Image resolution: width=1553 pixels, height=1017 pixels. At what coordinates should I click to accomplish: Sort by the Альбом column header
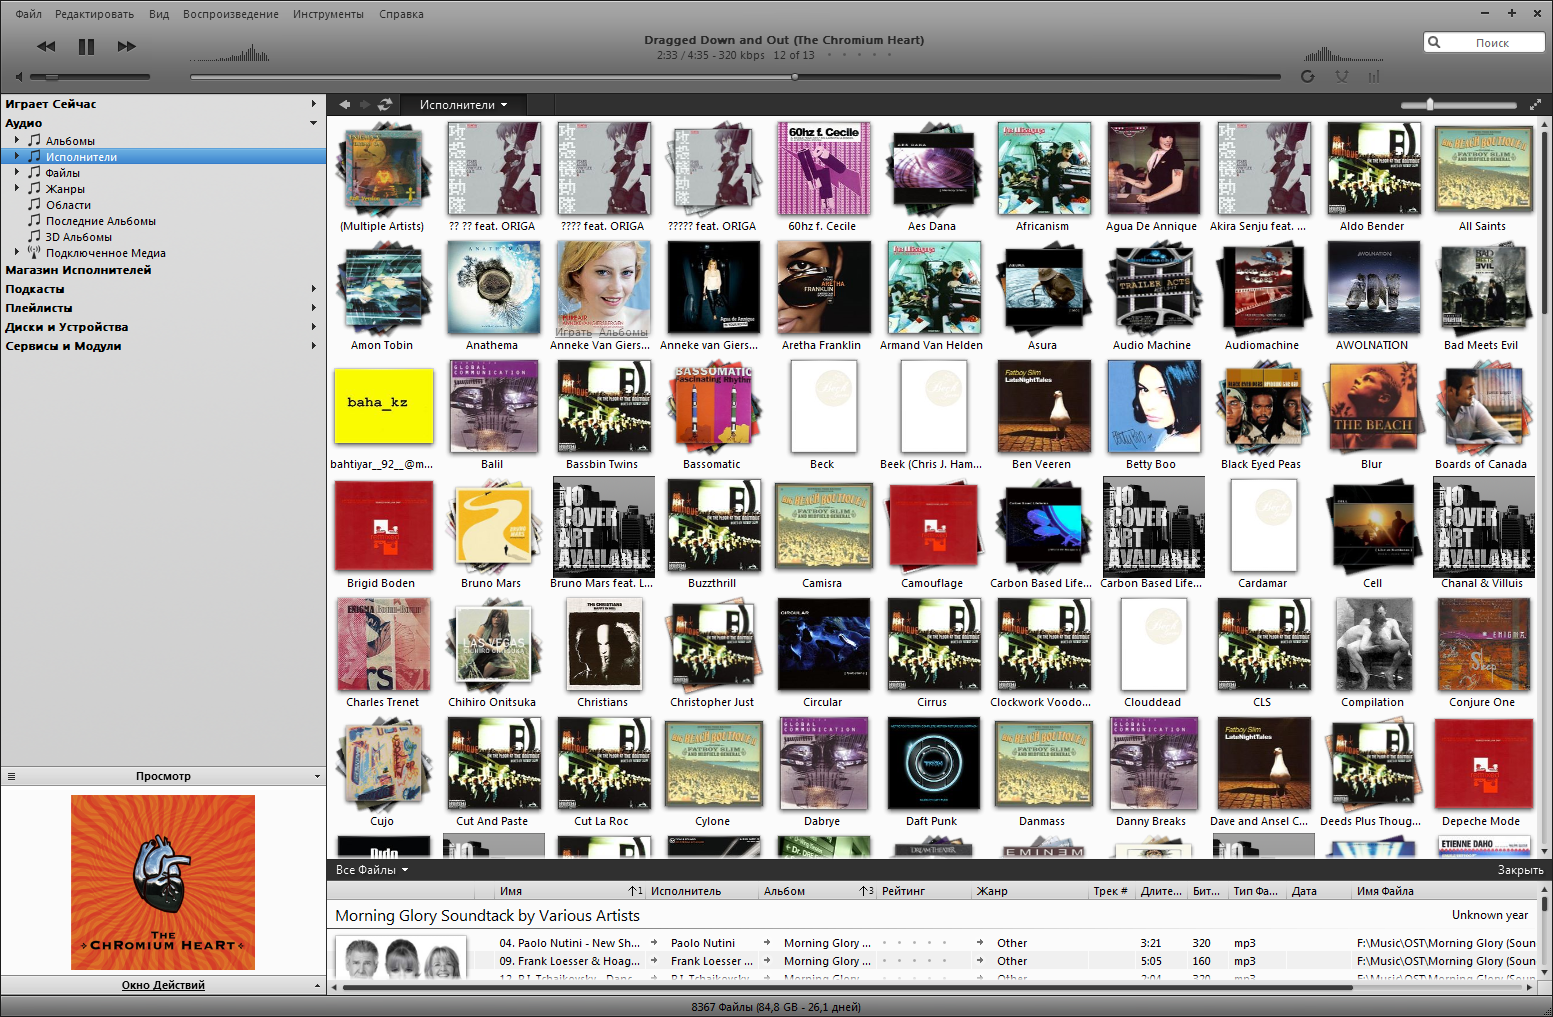817,891
